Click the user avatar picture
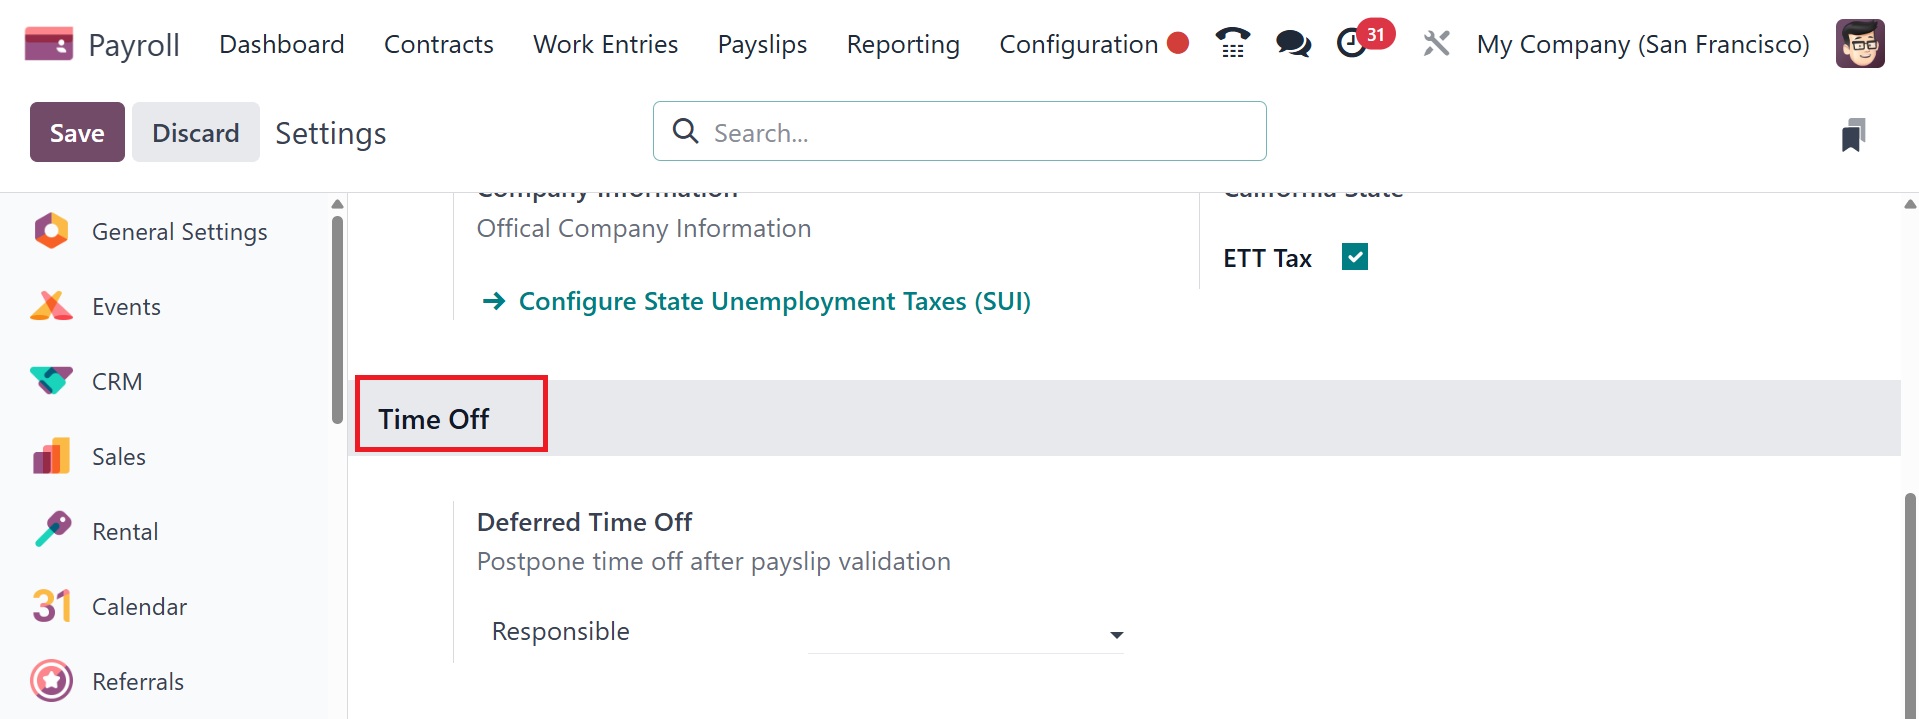The height and width of the screenshot is (719, 1919). (1859, 44)
